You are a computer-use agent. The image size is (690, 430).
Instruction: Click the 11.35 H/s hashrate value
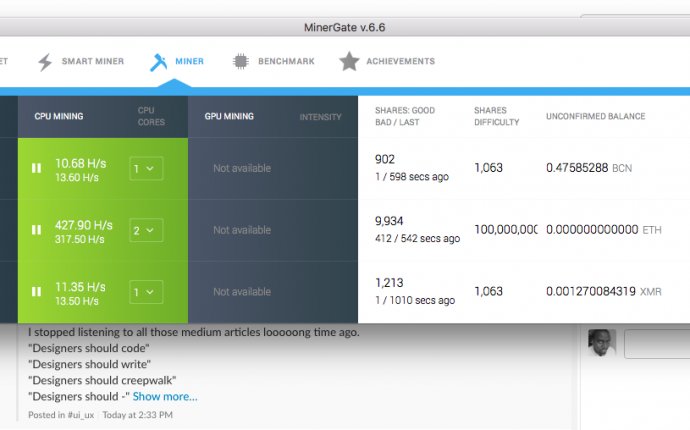point(80,287)
